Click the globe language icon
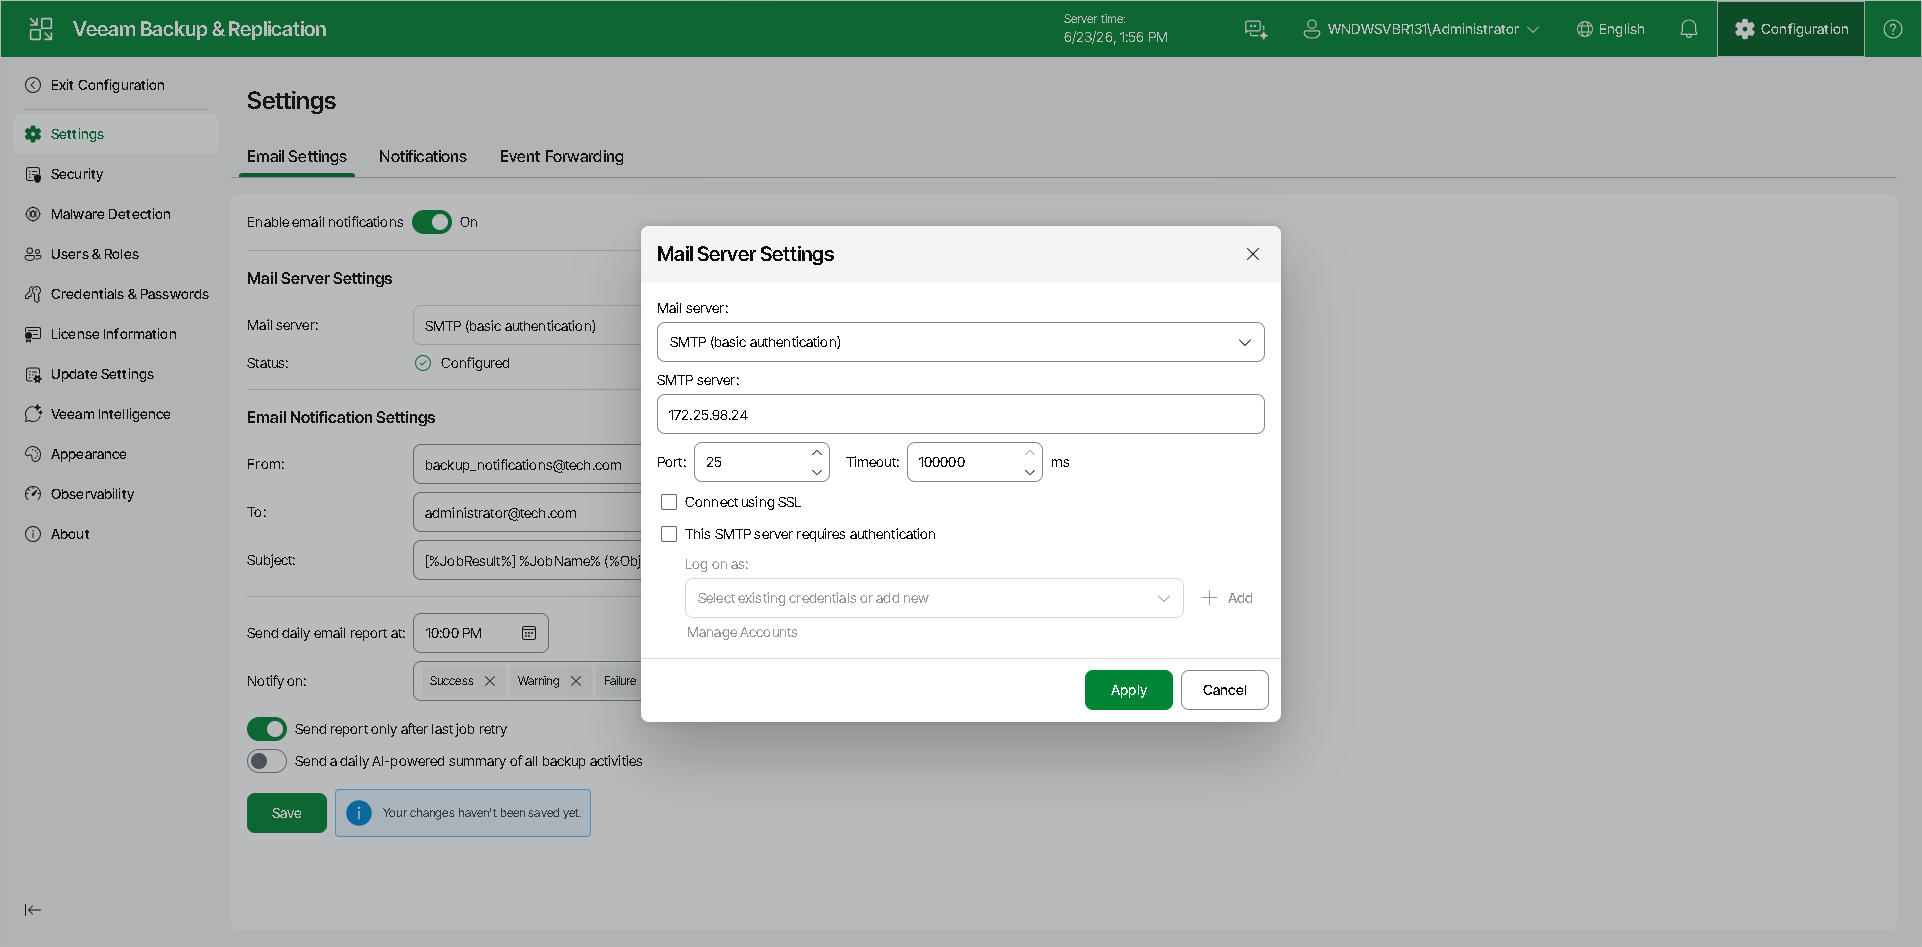This screenshot has width=1922, height=947. (1585, 29)
